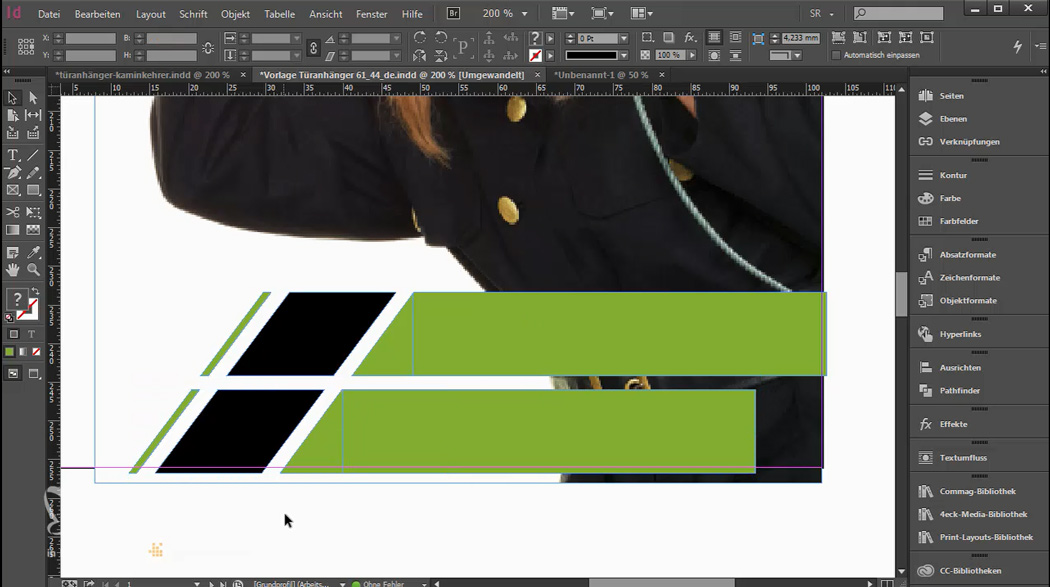The image size is (1050, 587).
Task: Select the Note tool
Action: click(12, 252)
